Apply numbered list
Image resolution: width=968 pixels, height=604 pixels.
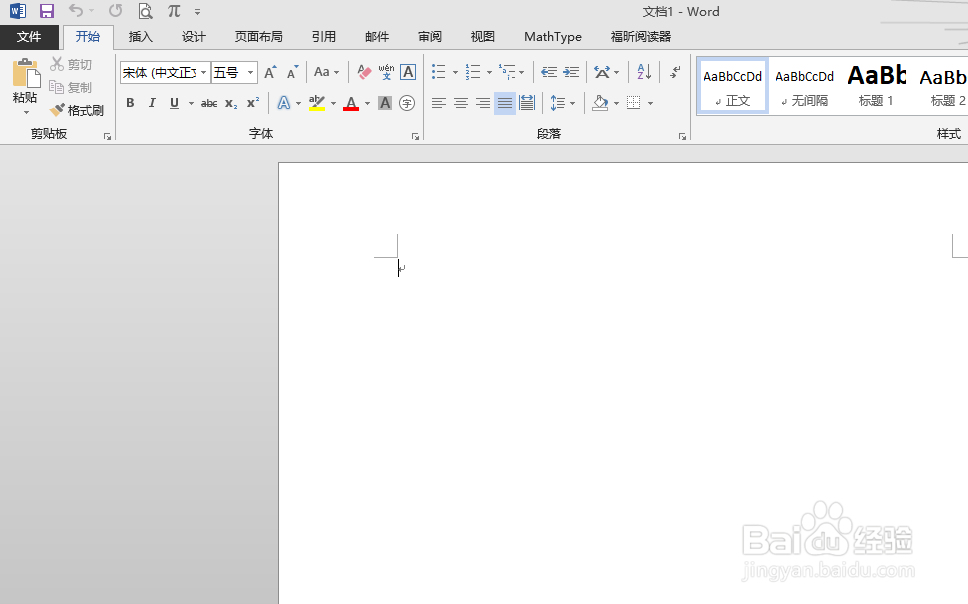coord(473,72)
